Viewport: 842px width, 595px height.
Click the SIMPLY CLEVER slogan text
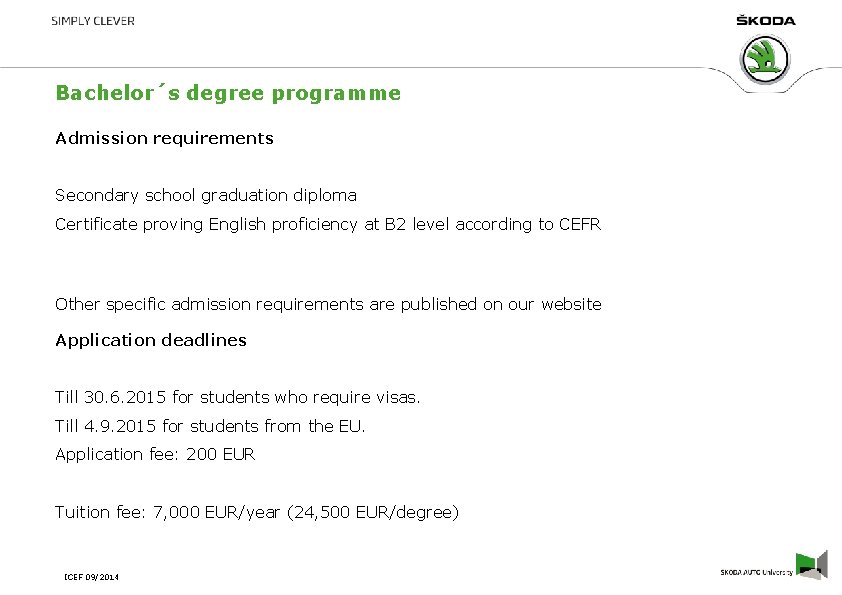(x=93, y=21)
